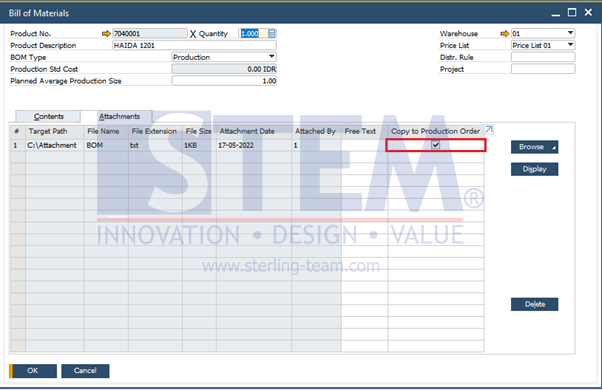Click the Attachment Date column header
The height and width of the screenshot is (390, 602).
pyautogui.click(x=254, y=132)
